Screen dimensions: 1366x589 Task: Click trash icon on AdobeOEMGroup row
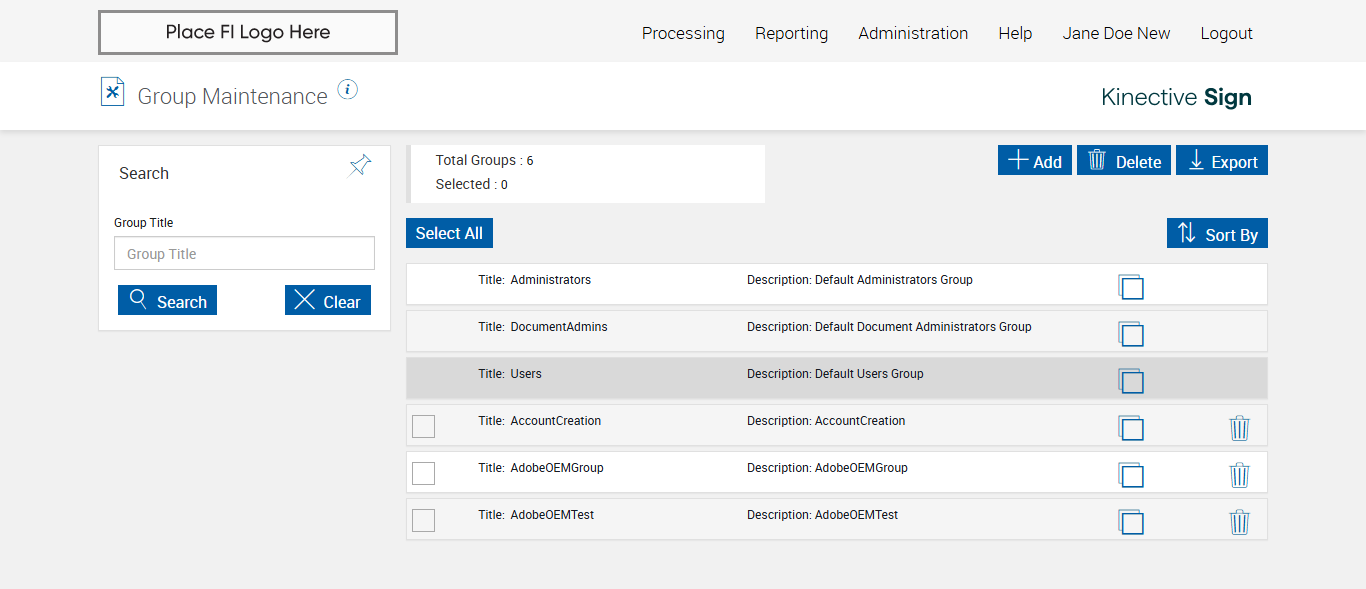coord(1239,475)
